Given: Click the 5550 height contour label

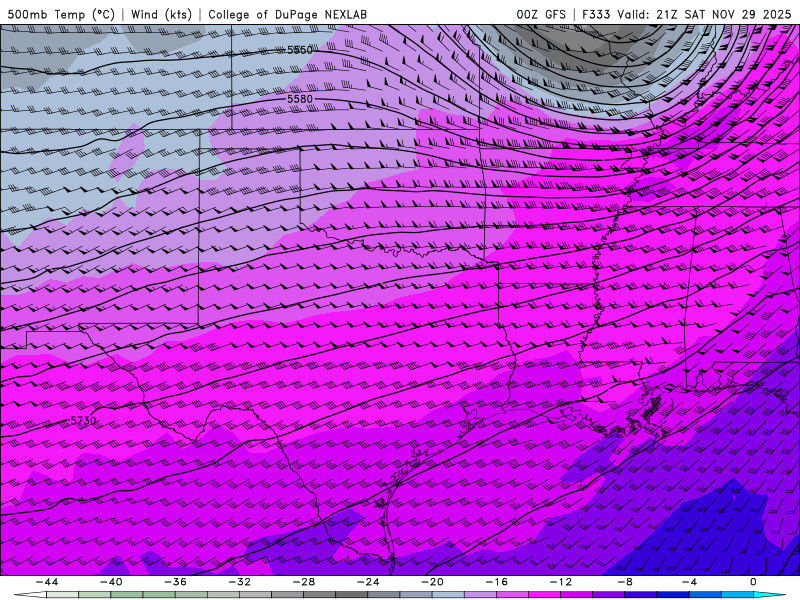Looking at the screenshot, I should tap(299, 50).
